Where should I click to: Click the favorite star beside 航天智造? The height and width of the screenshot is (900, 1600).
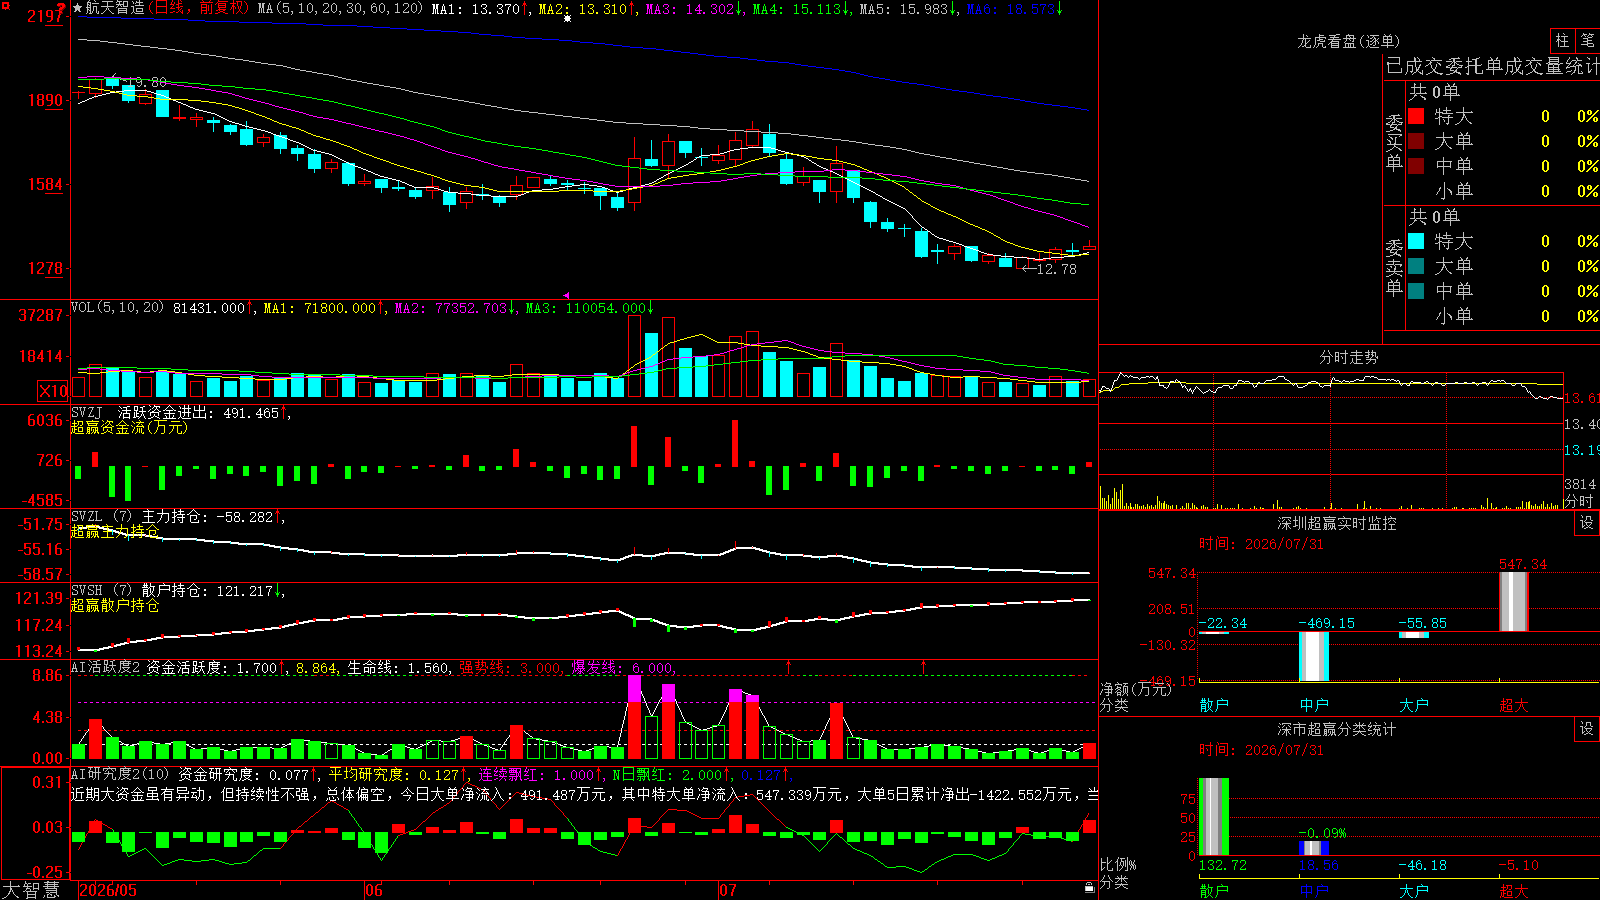[78, 8]
